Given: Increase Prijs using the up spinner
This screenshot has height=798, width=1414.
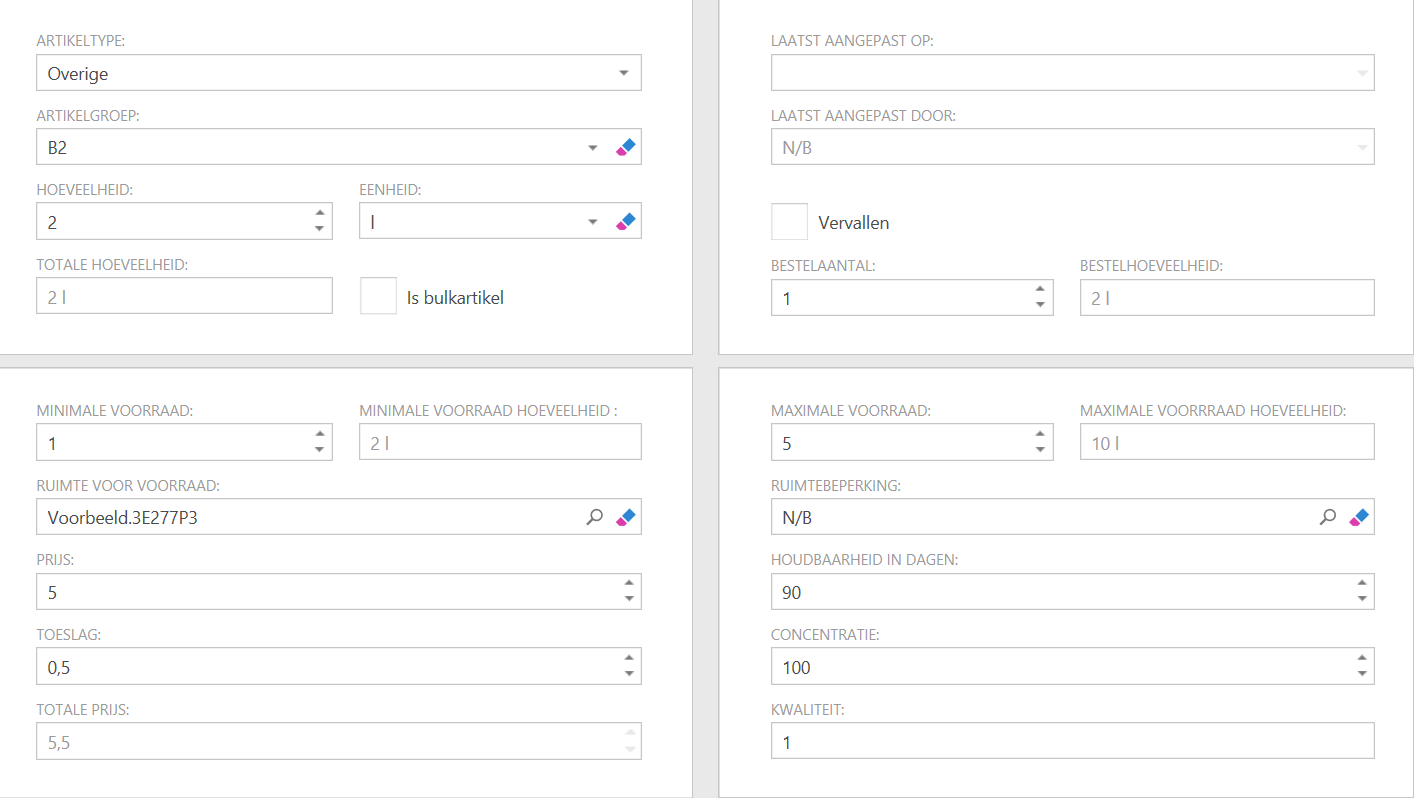Looking at the screenshot, I should (628, 583).
